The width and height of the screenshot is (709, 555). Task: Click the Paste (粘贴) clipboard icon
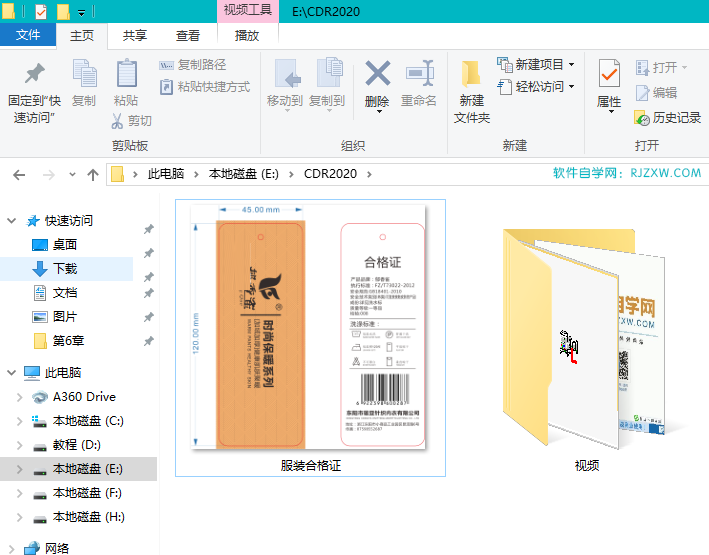[126, 73]
